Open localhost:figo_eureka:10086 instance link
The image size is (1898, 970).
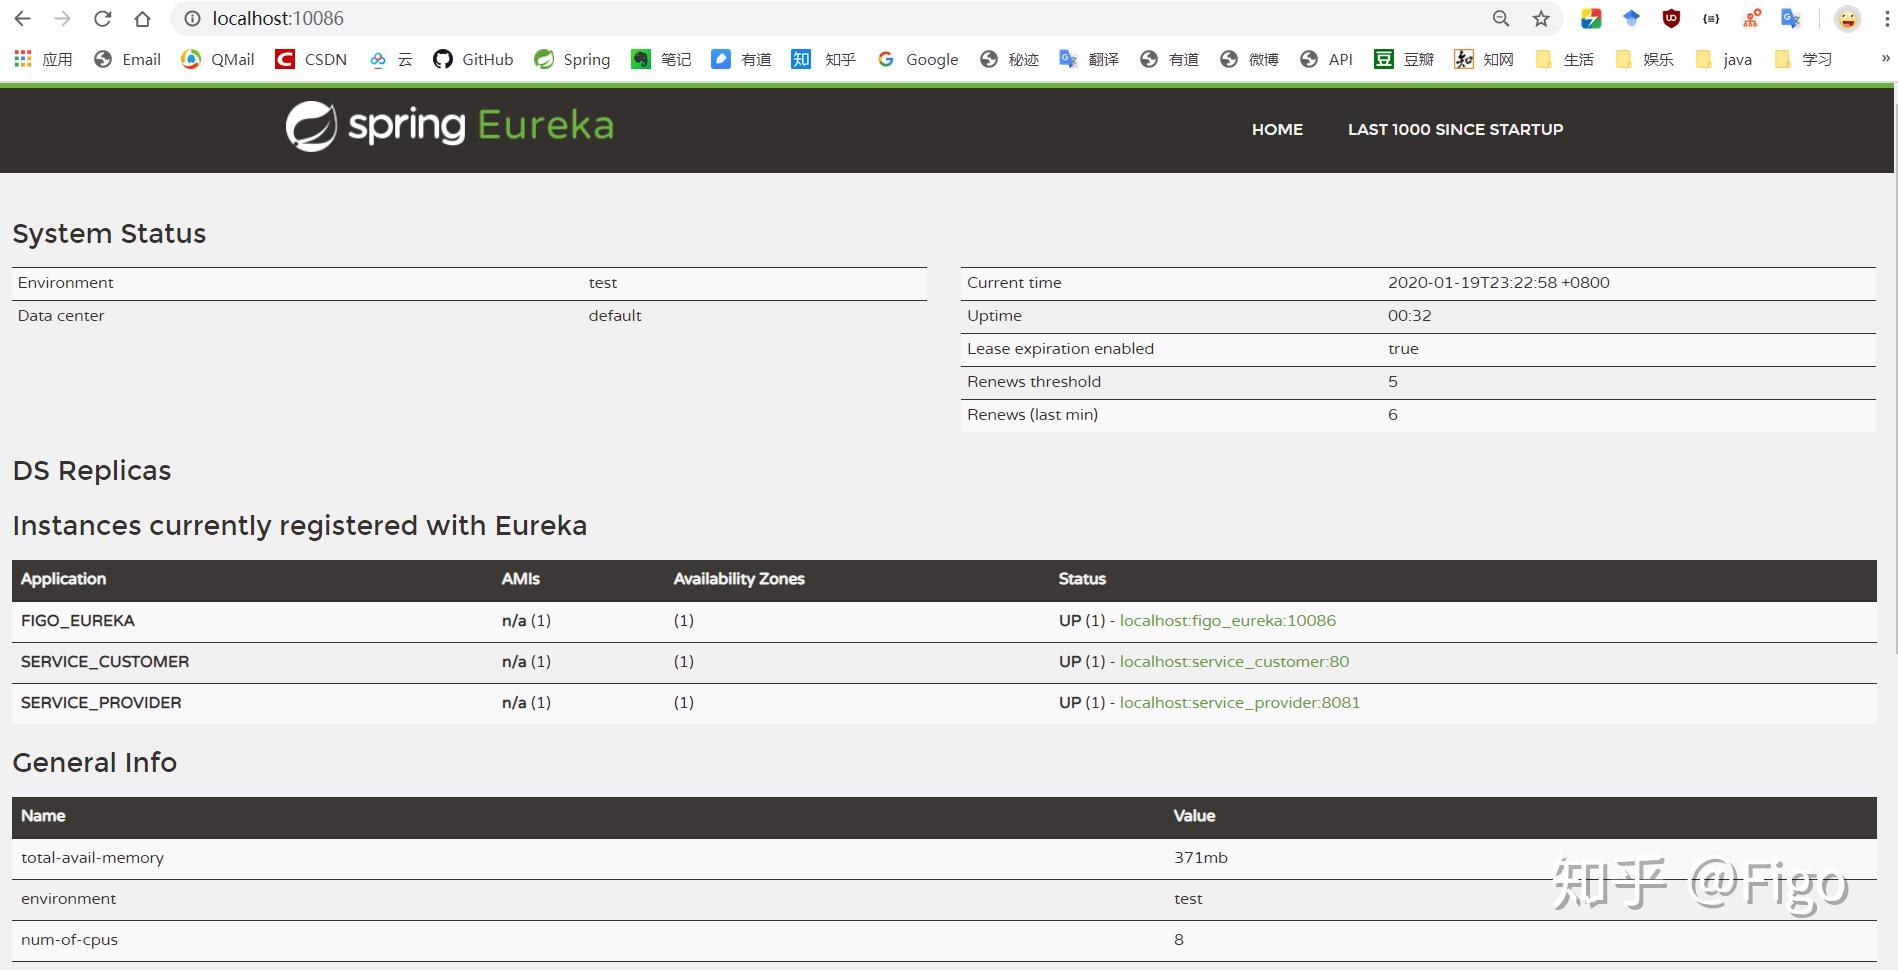coord(1227,621)
